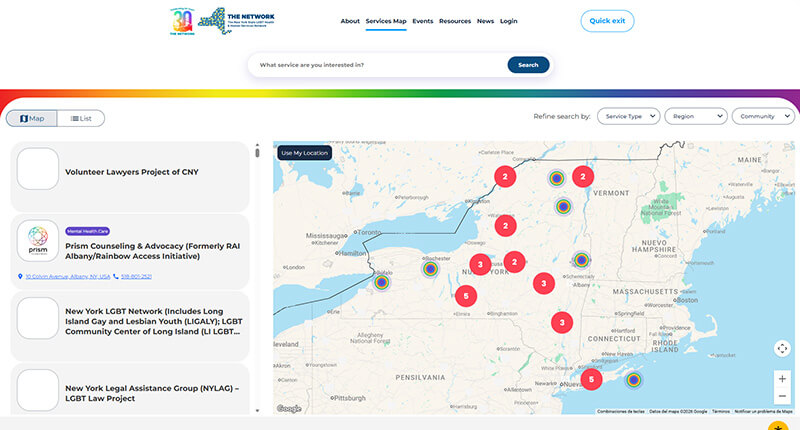The image size is (800, 430).
Task: Open the Region filter dropdown
Action: (694, 116)
